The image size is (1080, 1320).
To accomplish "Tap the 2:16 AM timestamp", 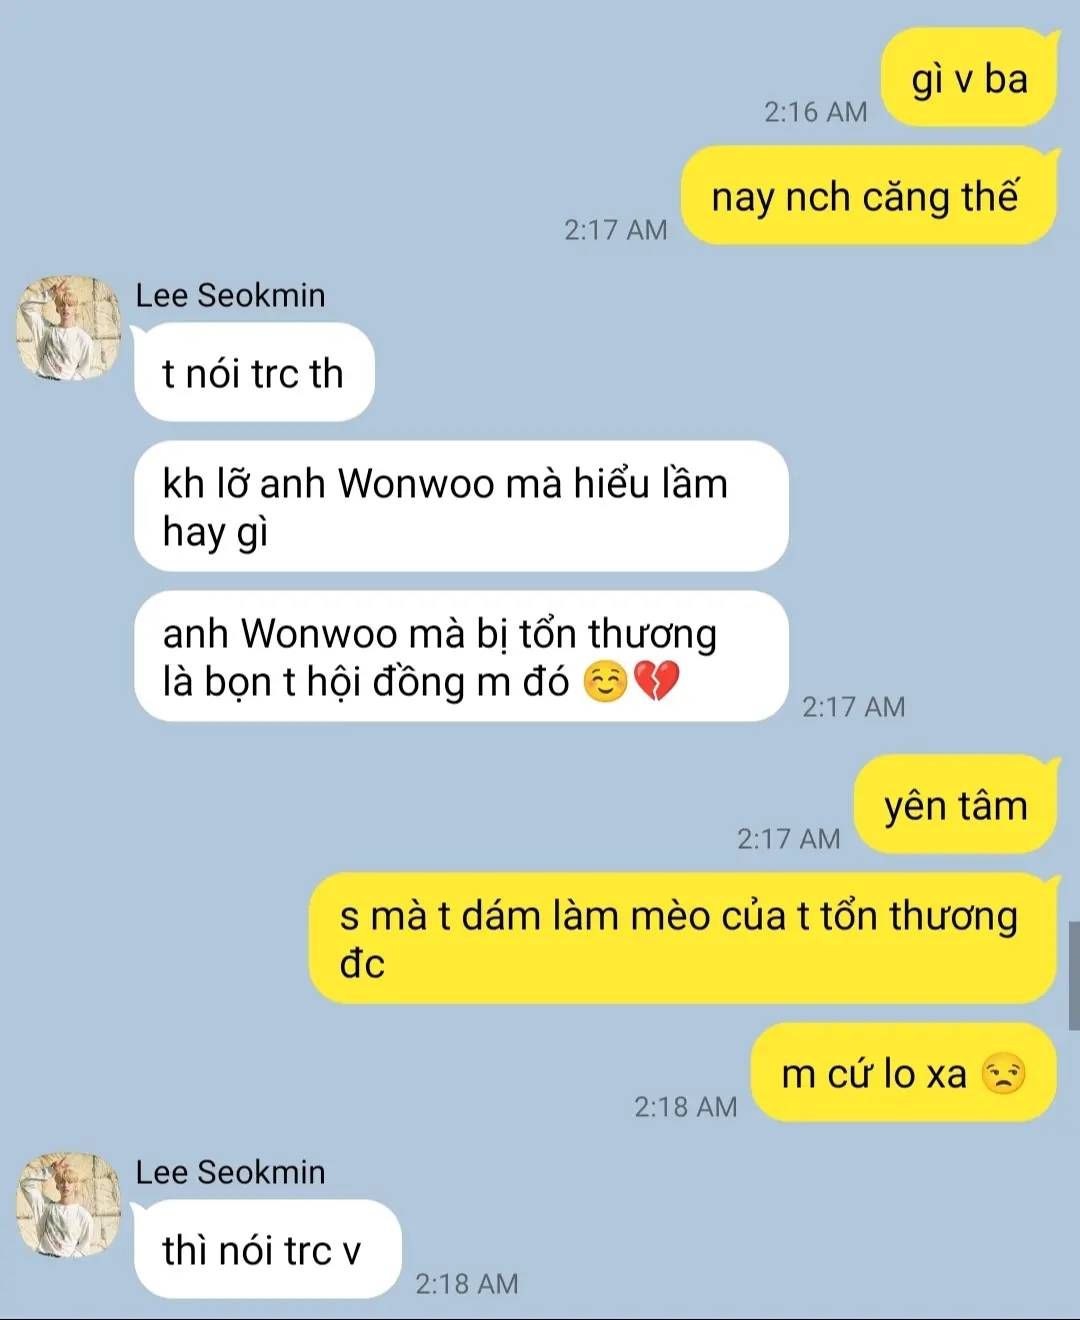I will (816, 111).
